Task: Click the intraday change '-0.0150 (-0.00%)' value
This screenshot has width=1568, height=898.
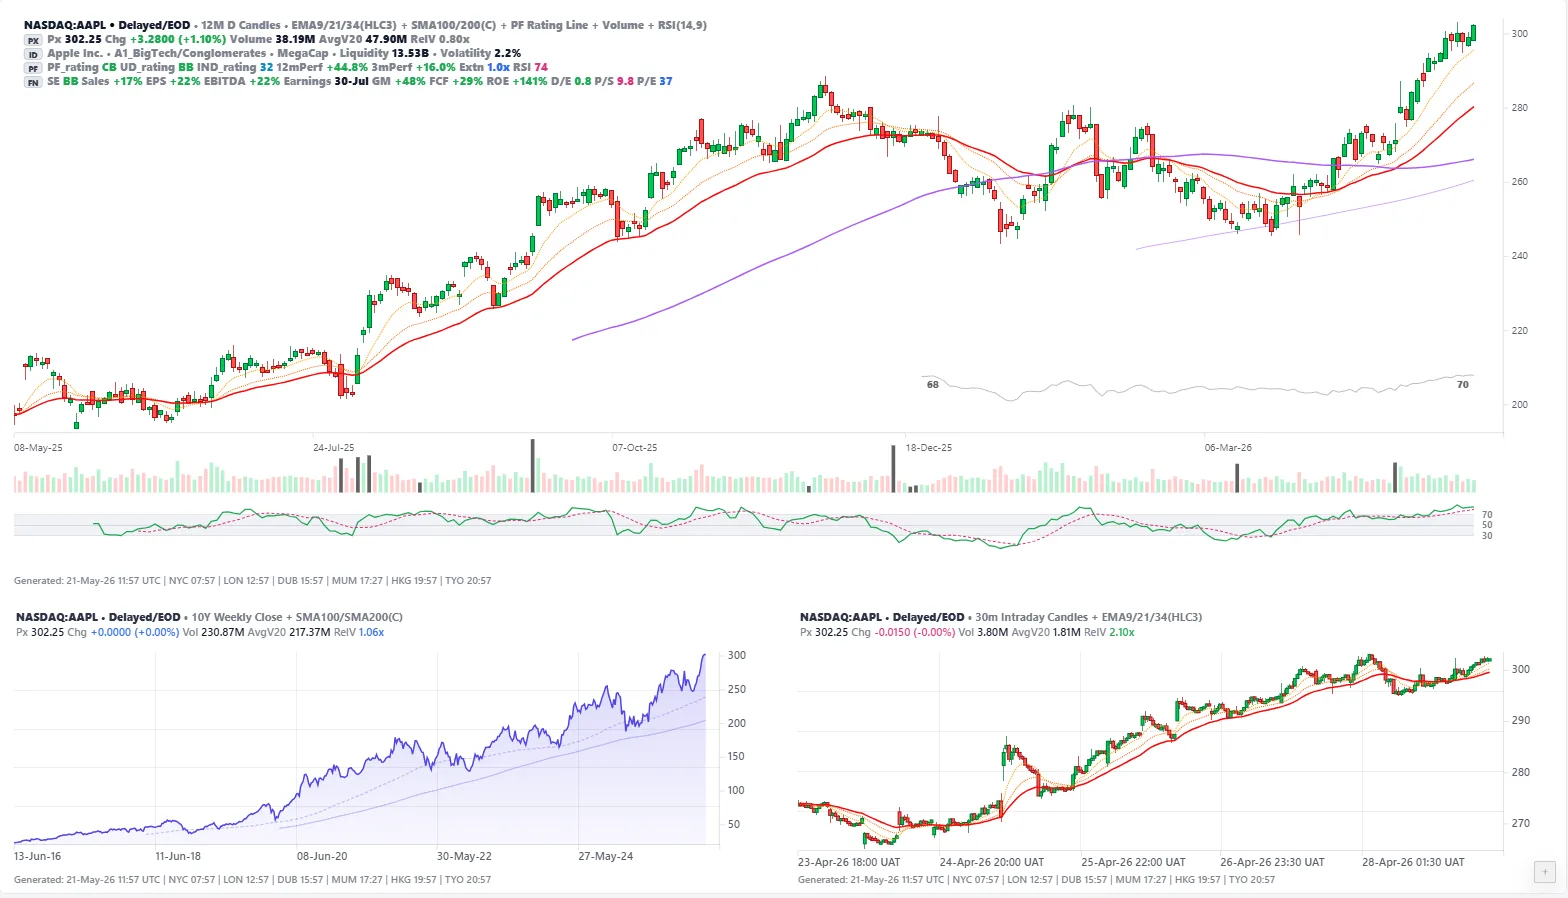Action: pos(915,632)
